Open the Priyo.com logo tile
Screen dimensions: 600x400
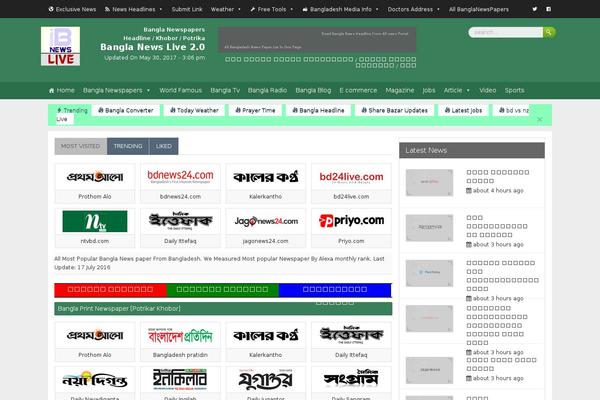(351, 221)
